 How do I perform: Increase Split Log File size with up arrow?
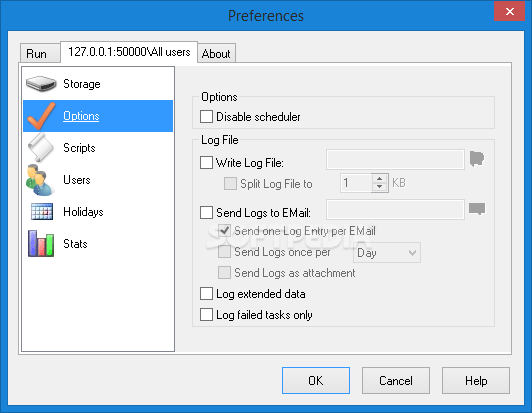pos(380,179)
